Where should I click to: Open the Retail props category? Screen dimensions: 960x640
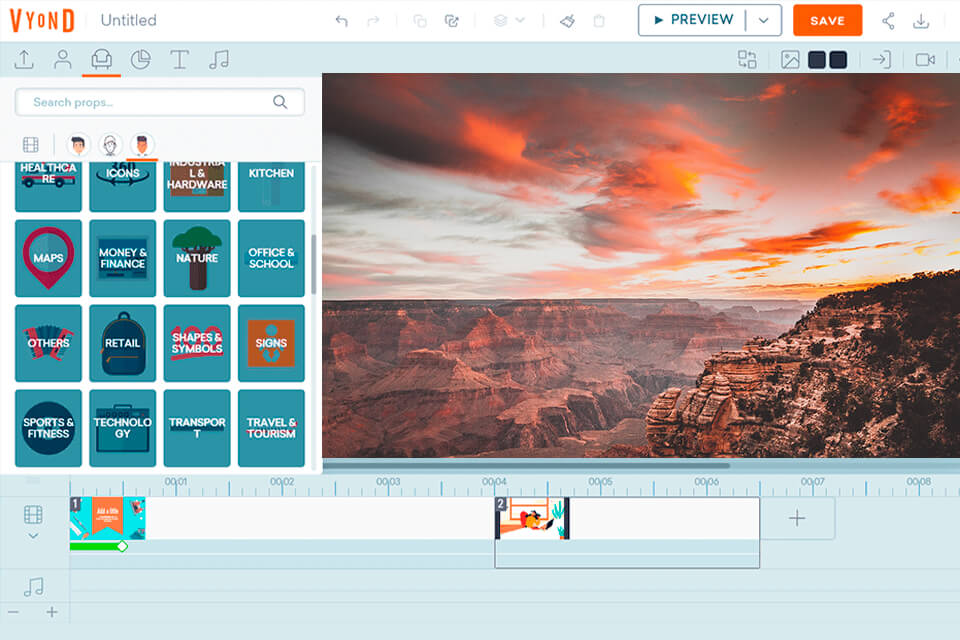(x=122, y=343)
